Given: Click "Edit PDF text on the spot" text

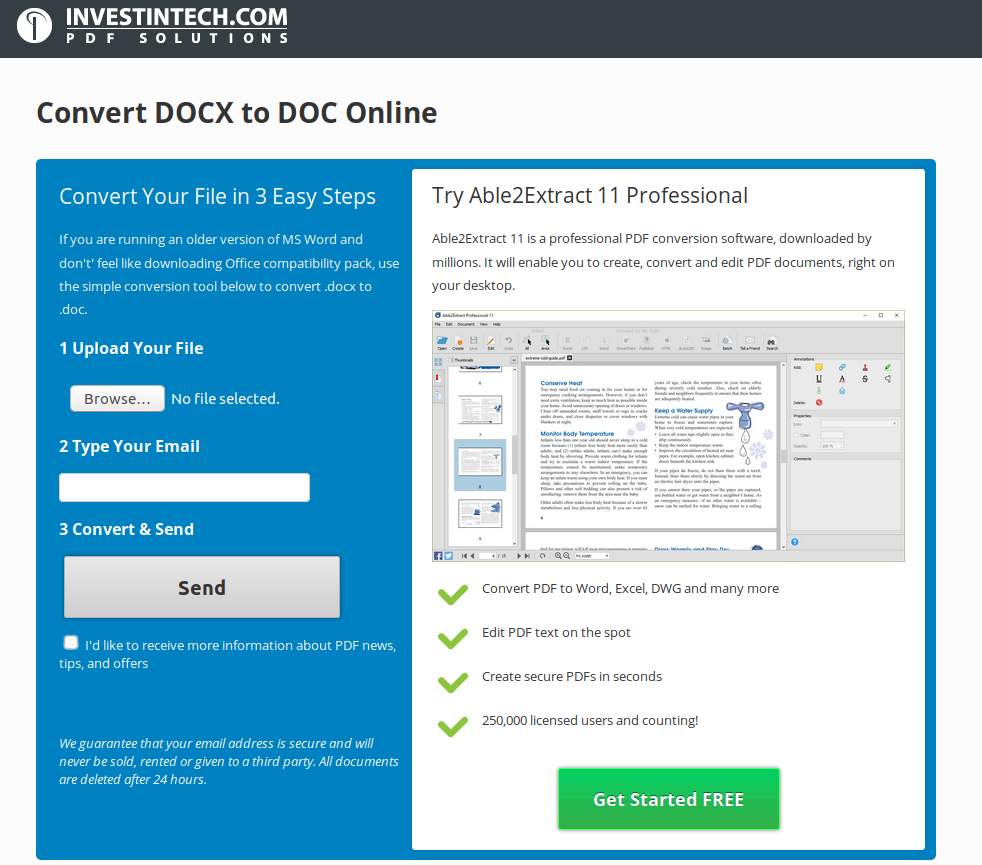Looking at the screenshot, I should (x=556, y=633).
